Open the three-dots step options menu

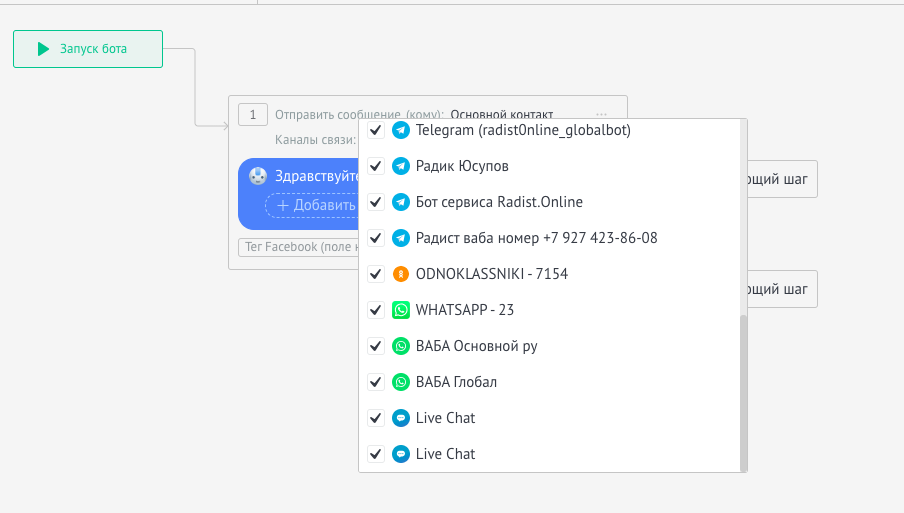601,115
